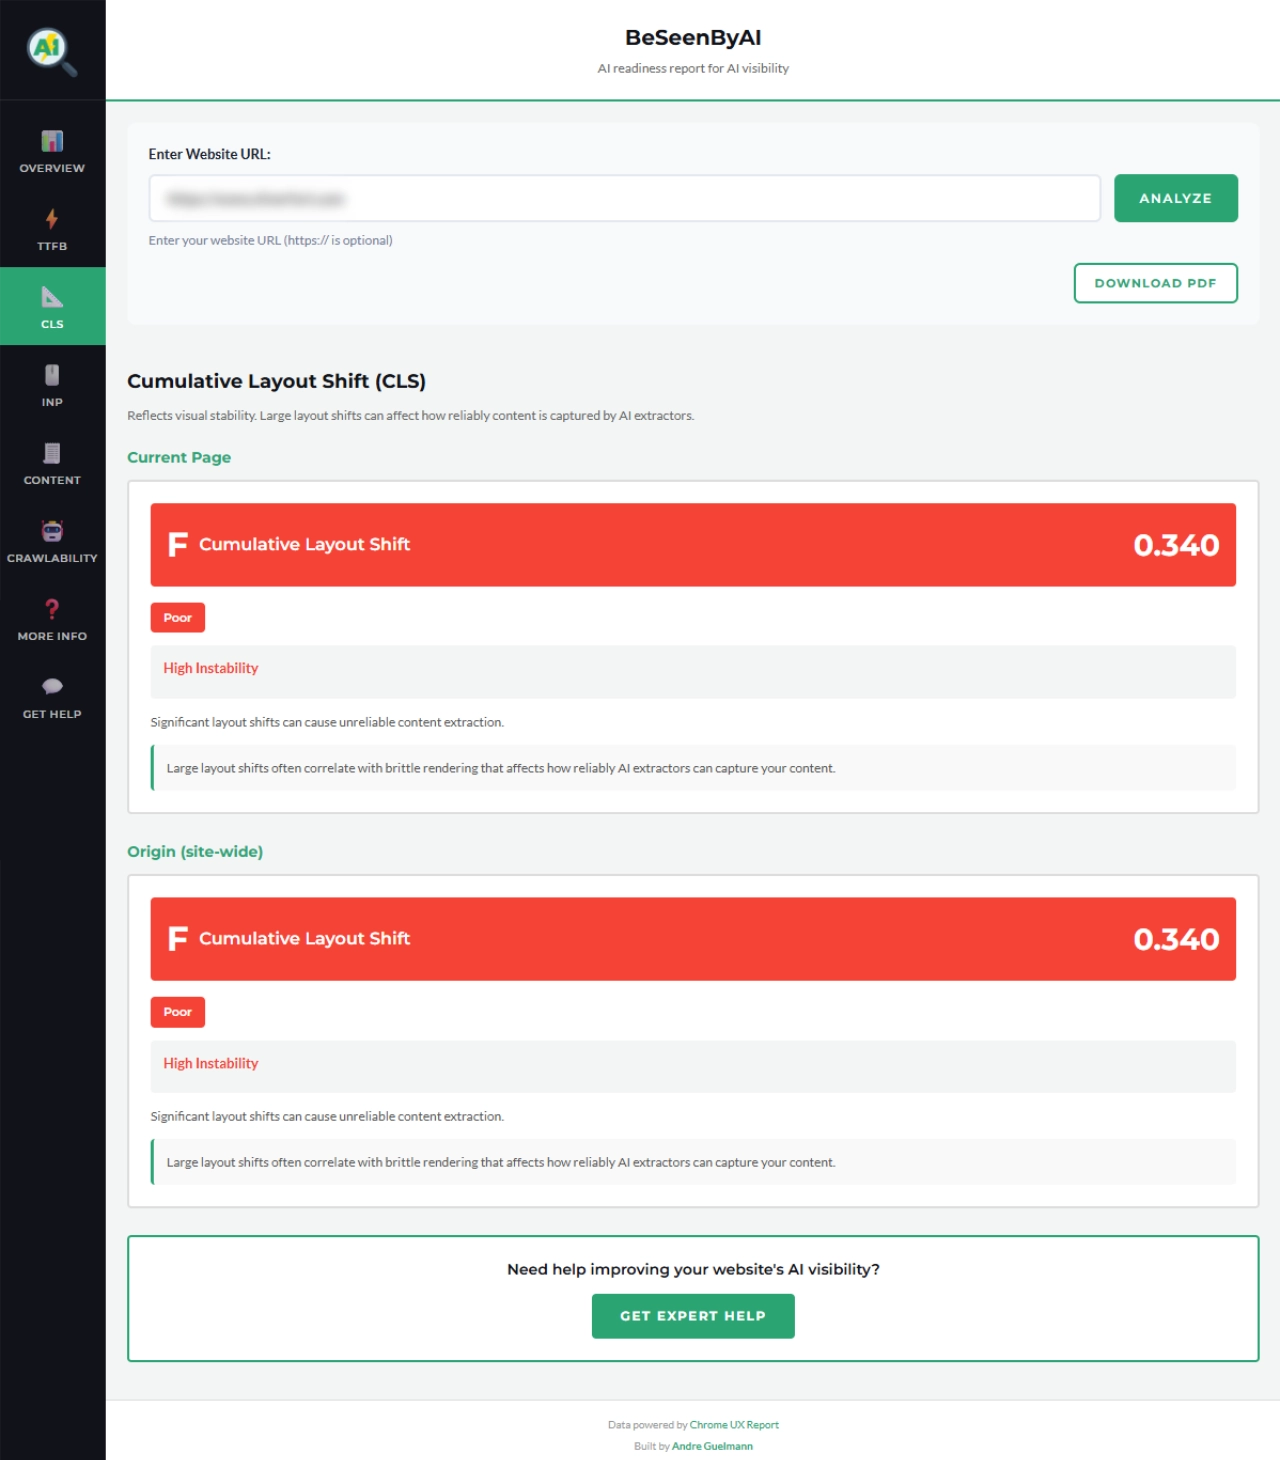Click inside the website URL input field
This screenshot has width=1280, height=1460.
click(x=623, y=197)
